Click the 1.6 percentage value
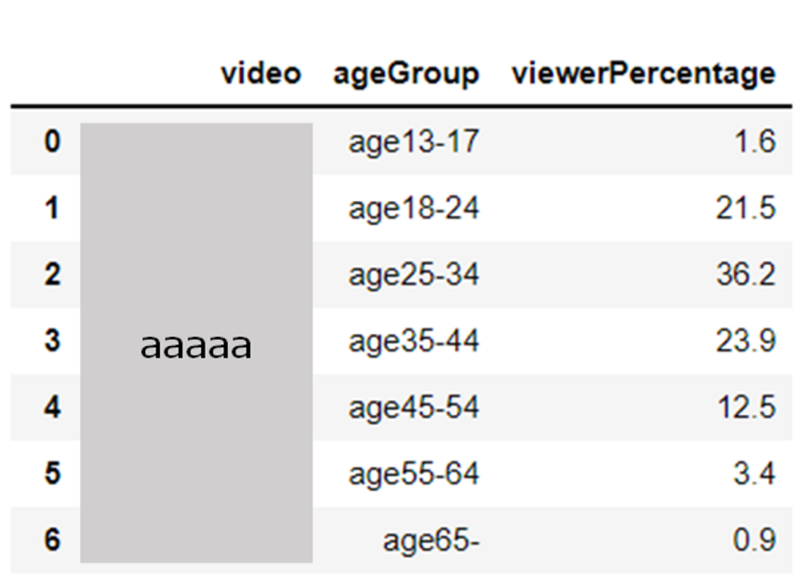Screen dimensions: 800x576 (755, 141)
